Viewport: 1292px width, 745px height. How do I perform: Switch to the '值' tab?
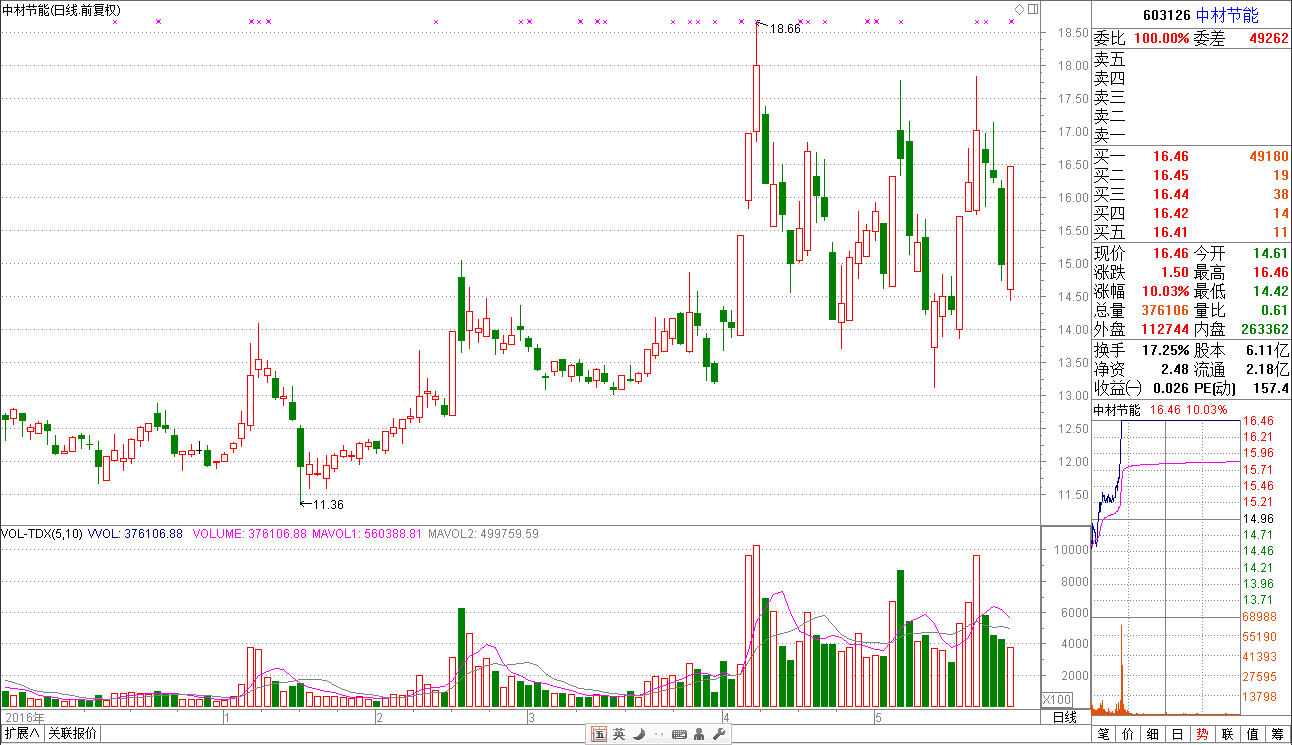click(1252, 735)
